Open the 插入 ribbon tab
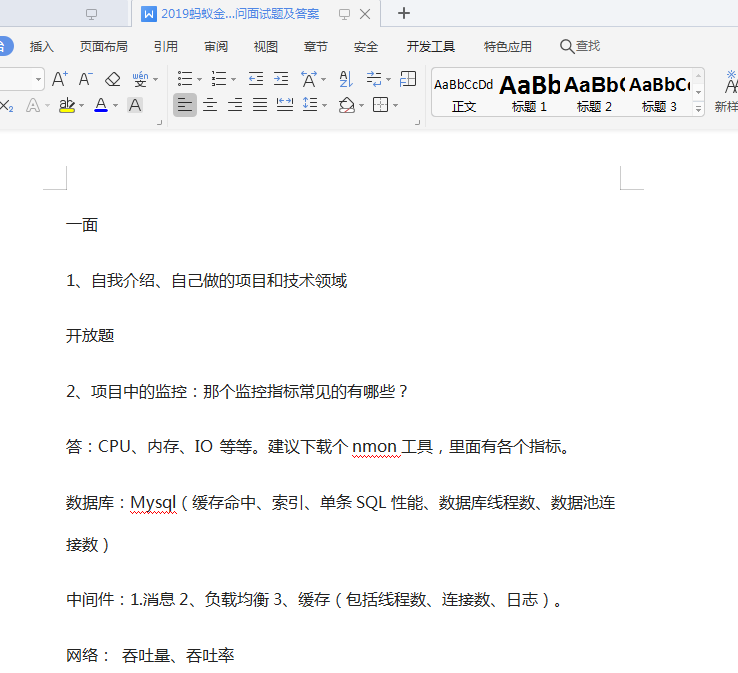 click(x=41, y=47)
